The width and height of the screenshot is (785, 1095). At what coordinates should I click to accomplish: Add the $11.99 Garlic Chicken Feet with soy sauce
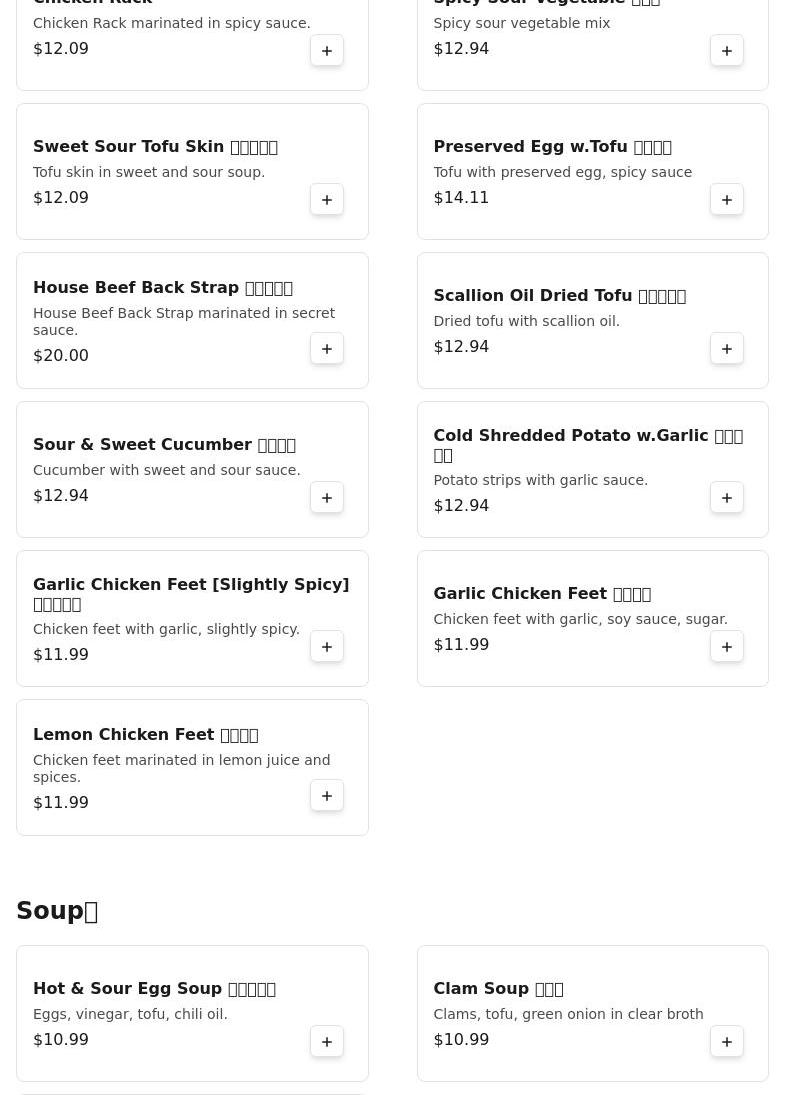point(727,647)
